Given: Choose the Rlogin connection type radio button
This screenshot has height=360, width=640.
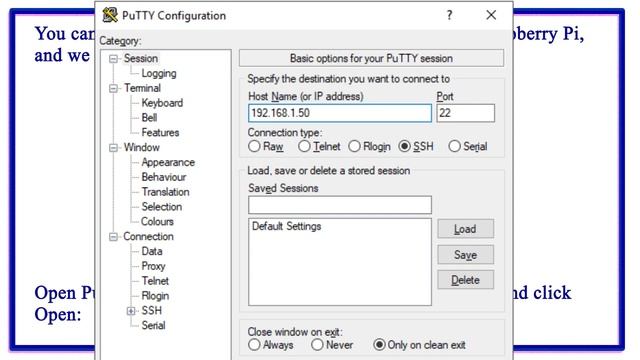Looking at the screenshot, I should 354,146.
